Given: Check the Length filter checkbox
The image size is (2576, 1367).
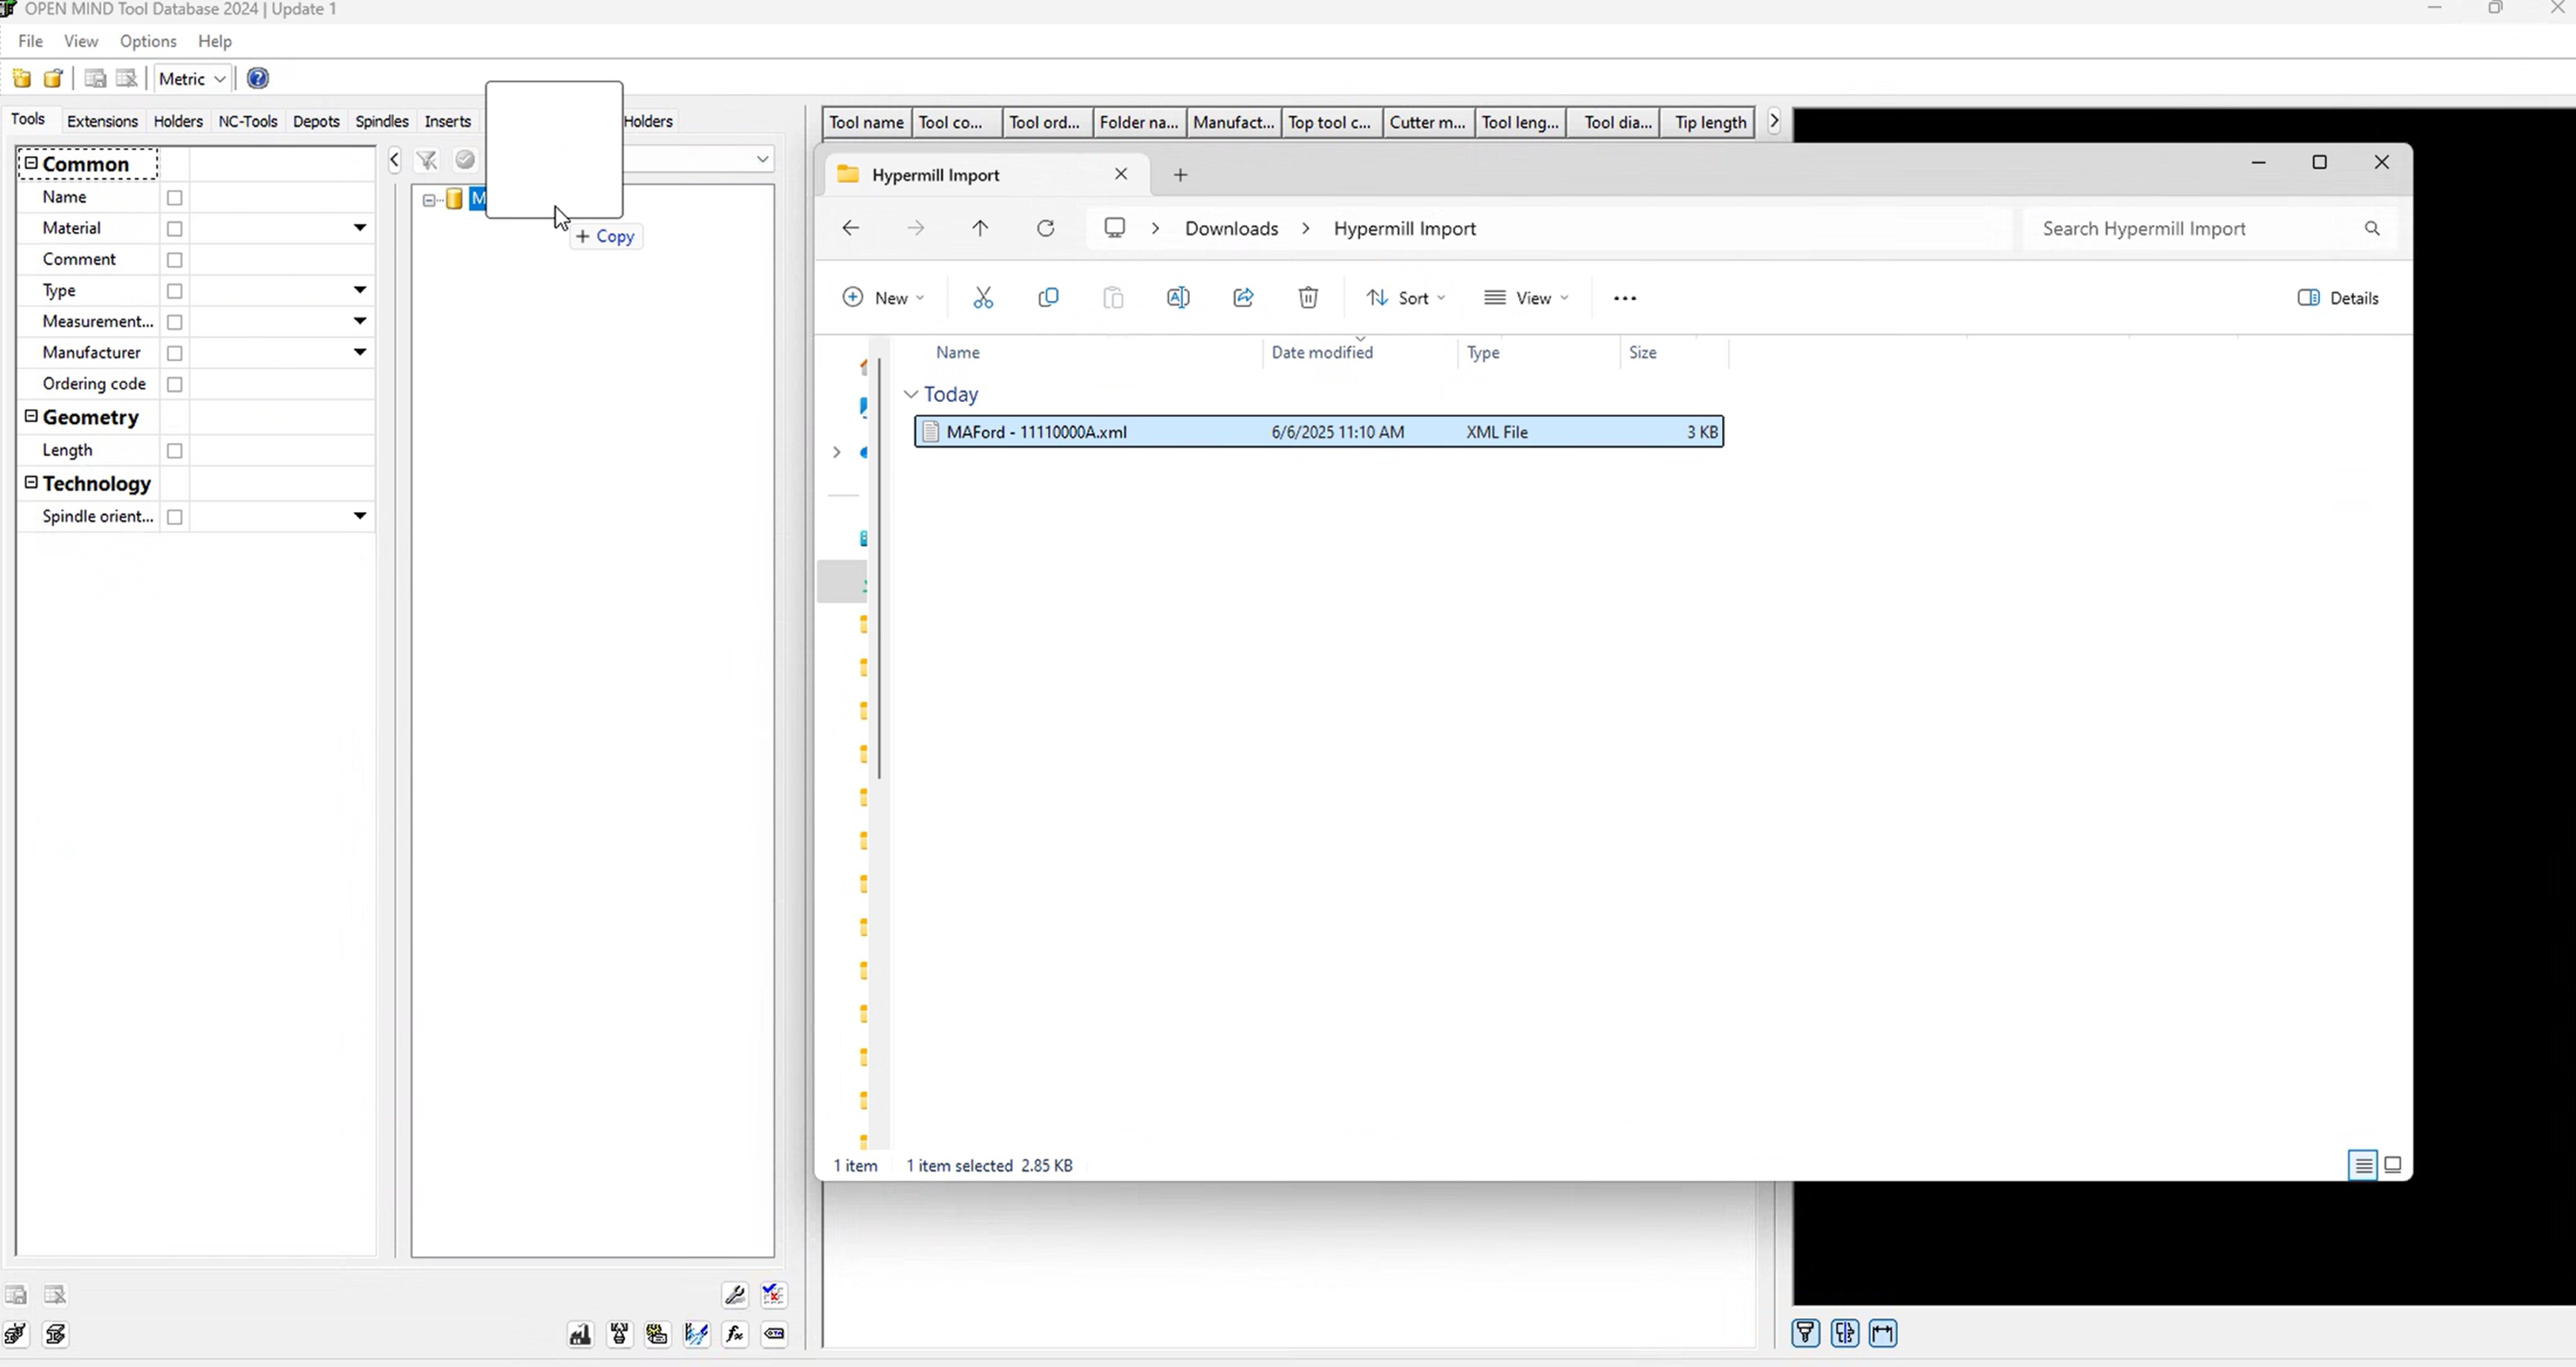Looking at the screenshot, I should (175, 451).
